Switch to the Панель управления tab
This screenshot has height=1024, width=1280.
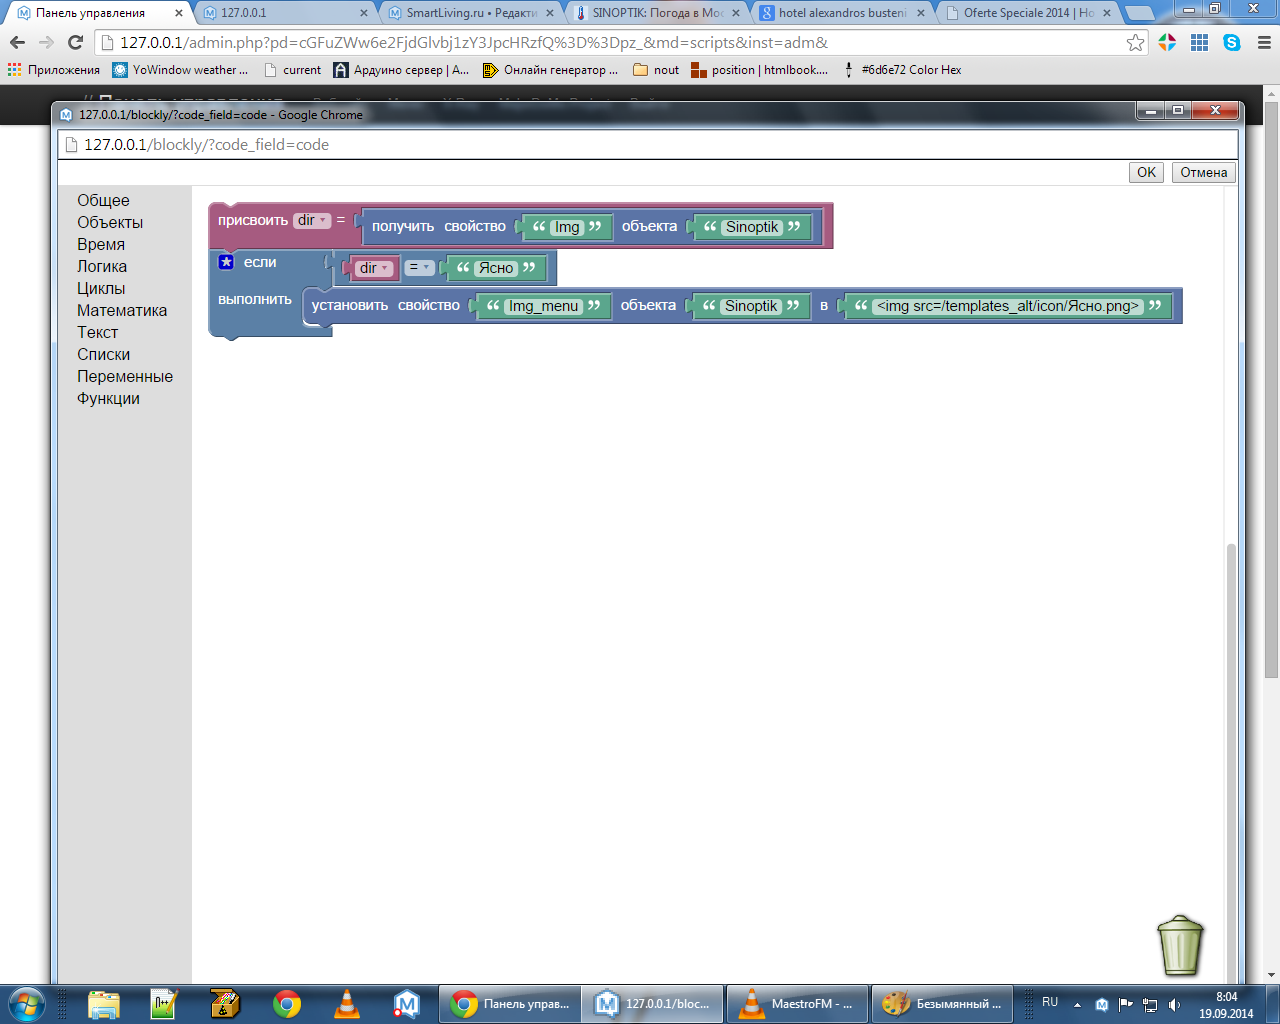pyautogui.click(x=98, y=13)
